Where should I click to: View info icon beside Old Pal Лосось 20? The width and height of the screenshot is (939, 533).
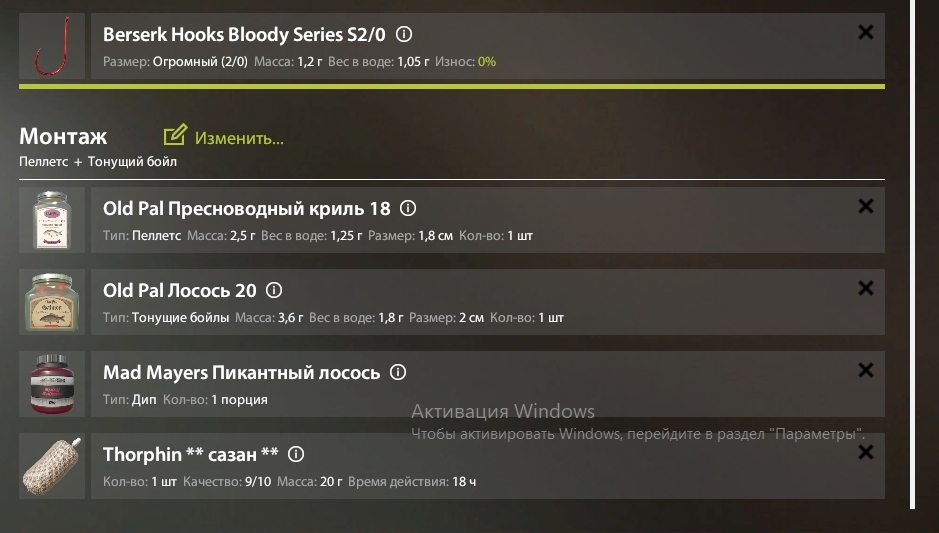[x=274, y=290]
